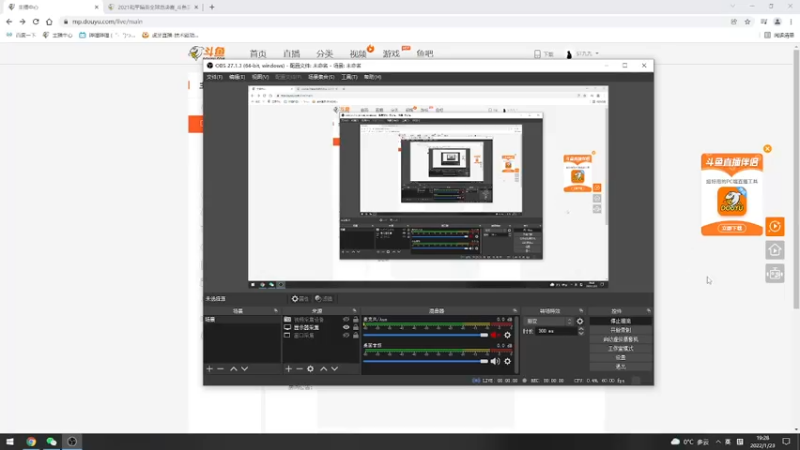Open OBS Studio from the taskbar
The height and width of the screenshot is (450, 800).
(72, 441)
